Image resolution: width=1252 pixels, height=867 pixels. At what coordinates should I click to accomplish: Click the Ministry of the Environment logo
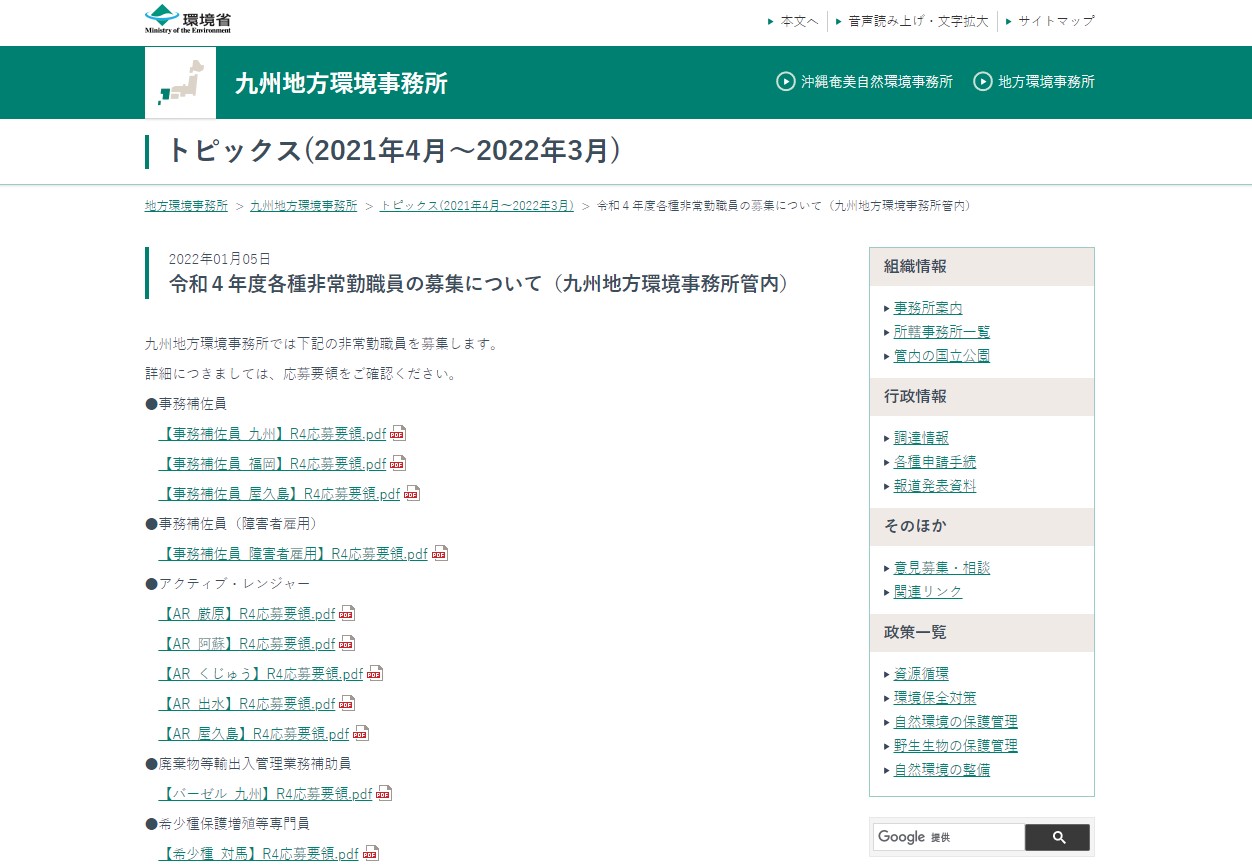pyautogui.click(x=188, y=19)
